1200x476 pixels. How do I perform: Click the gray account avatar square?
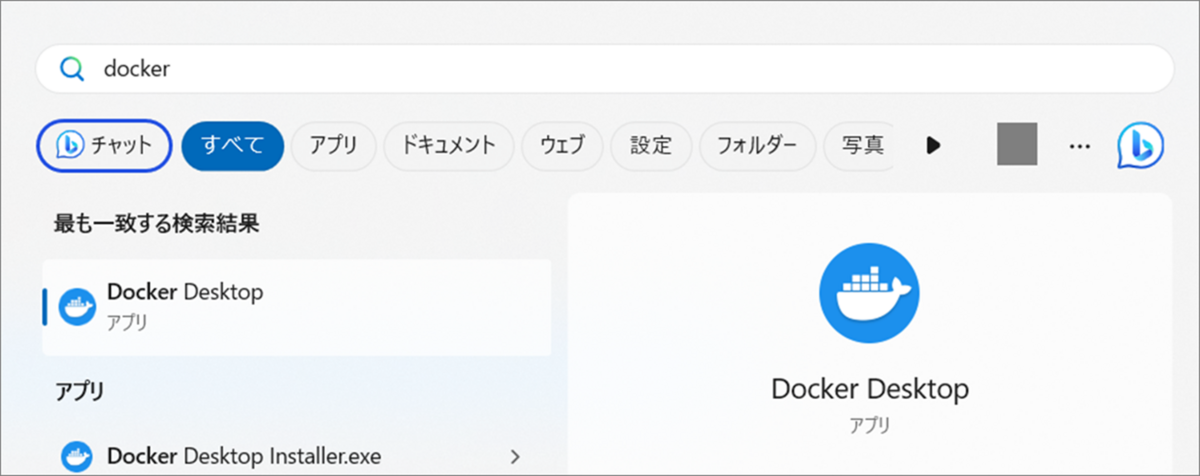1017,146
